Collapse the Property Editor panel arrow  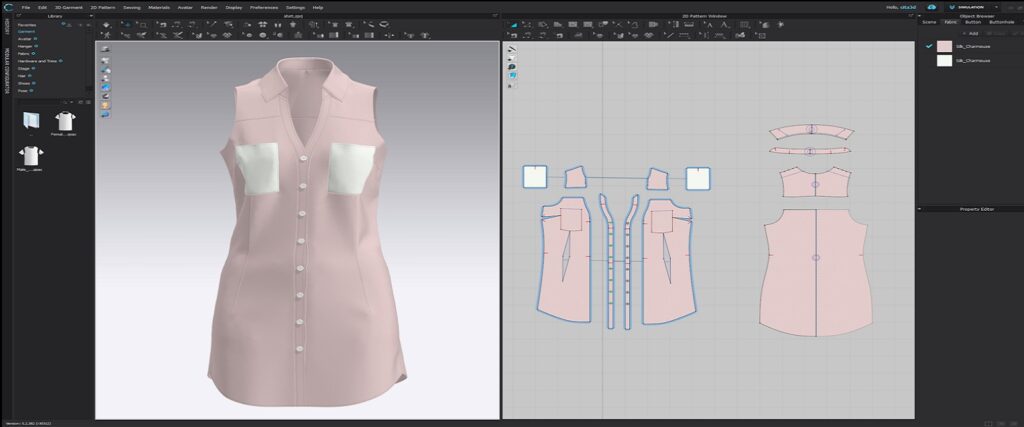point(920,209)
